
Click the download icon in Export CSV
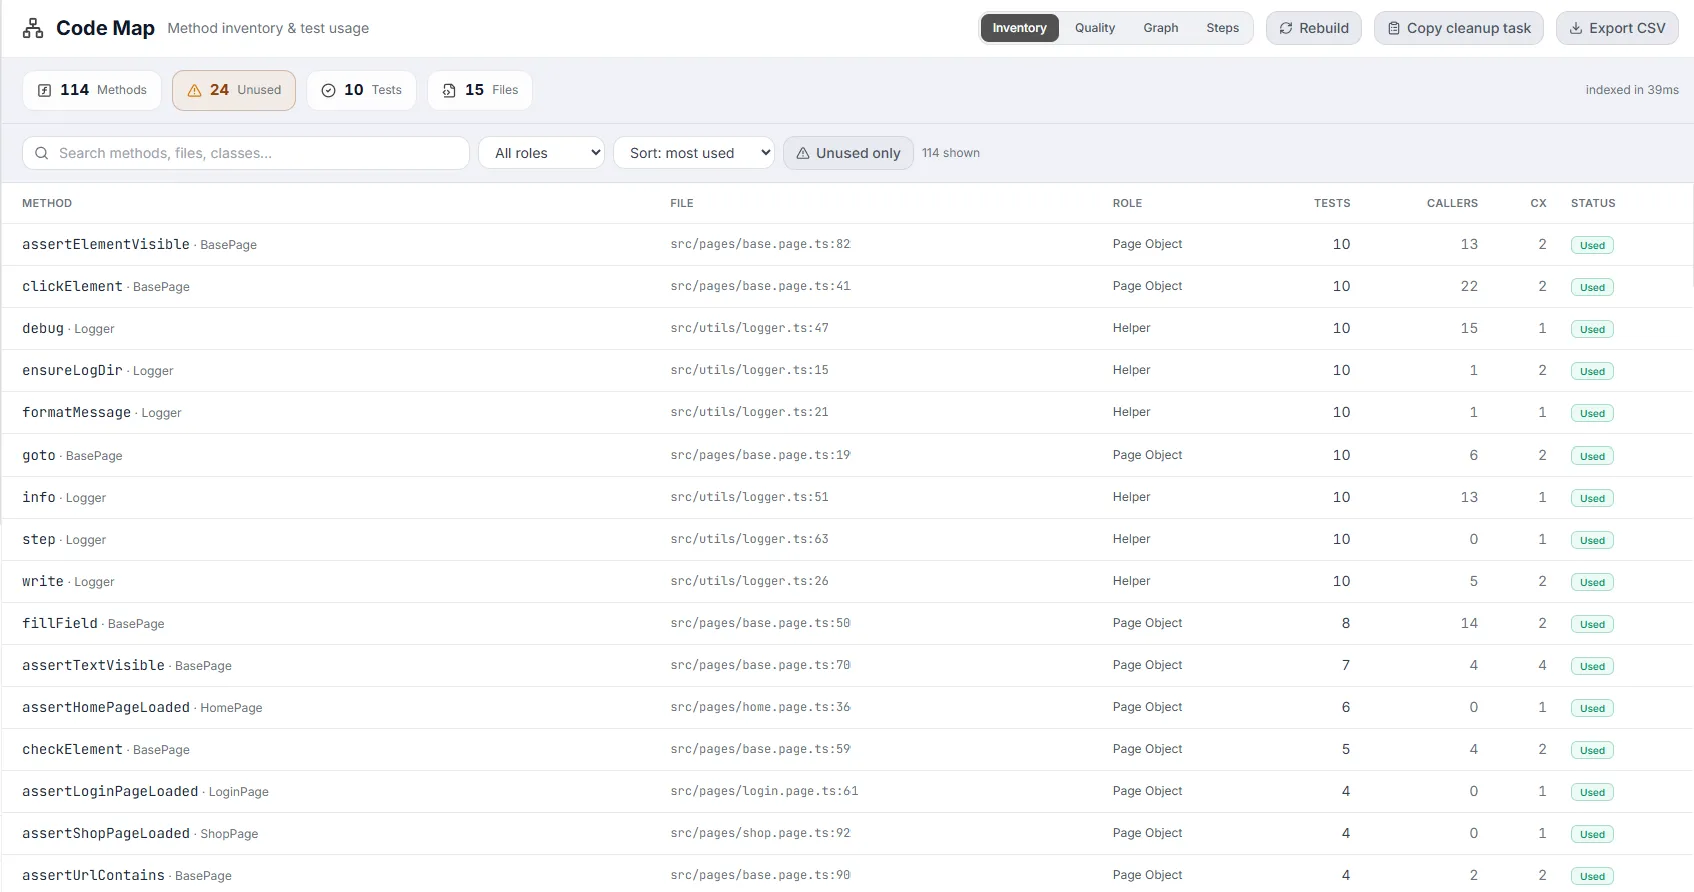pyautogui.click(x=1576, y=28)
